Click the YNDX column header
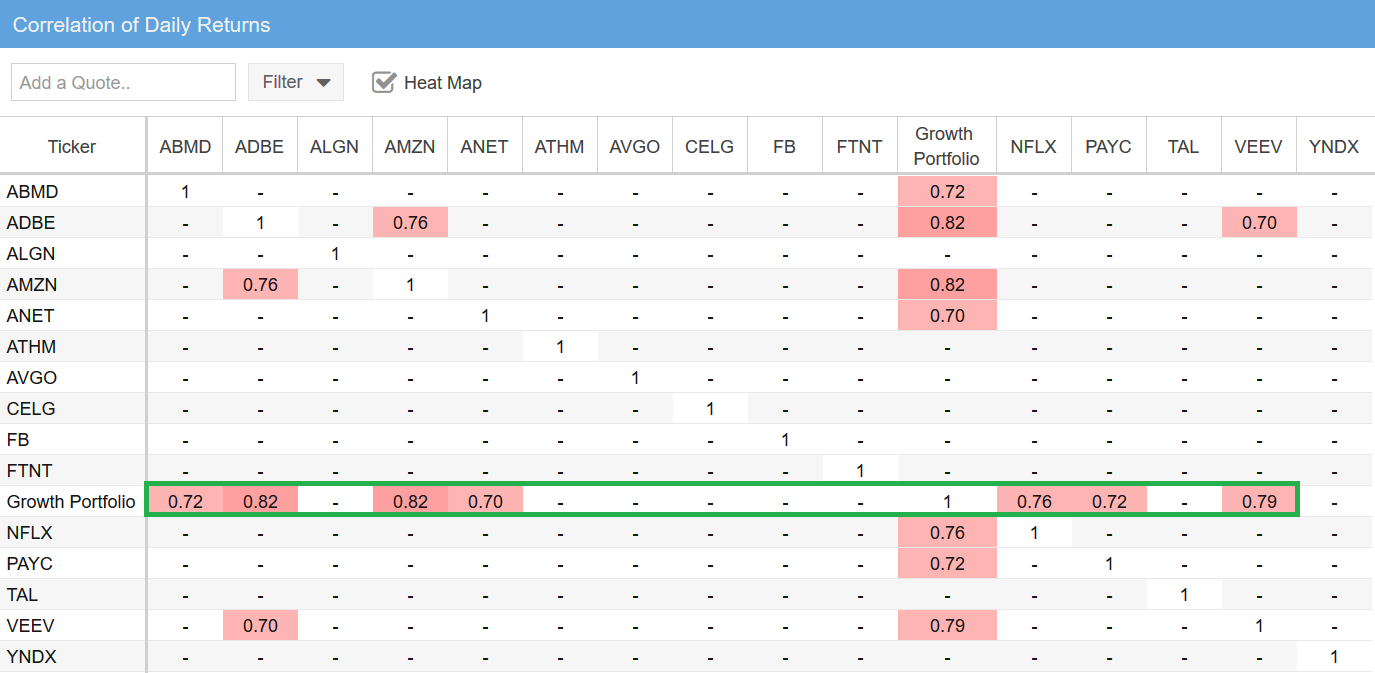Image resolution: width=1375 pixels, height=673 pixels. click(1334, 147)
